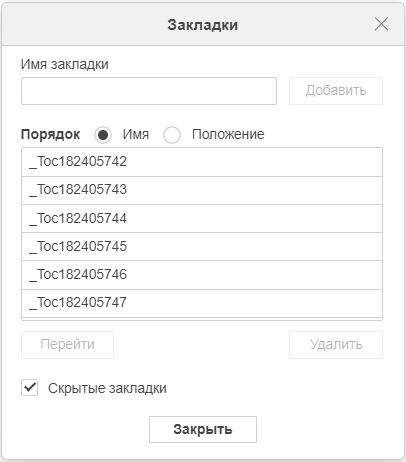
Task: Close the Закладки dialog with the X icon
Action: pos(381,24)
